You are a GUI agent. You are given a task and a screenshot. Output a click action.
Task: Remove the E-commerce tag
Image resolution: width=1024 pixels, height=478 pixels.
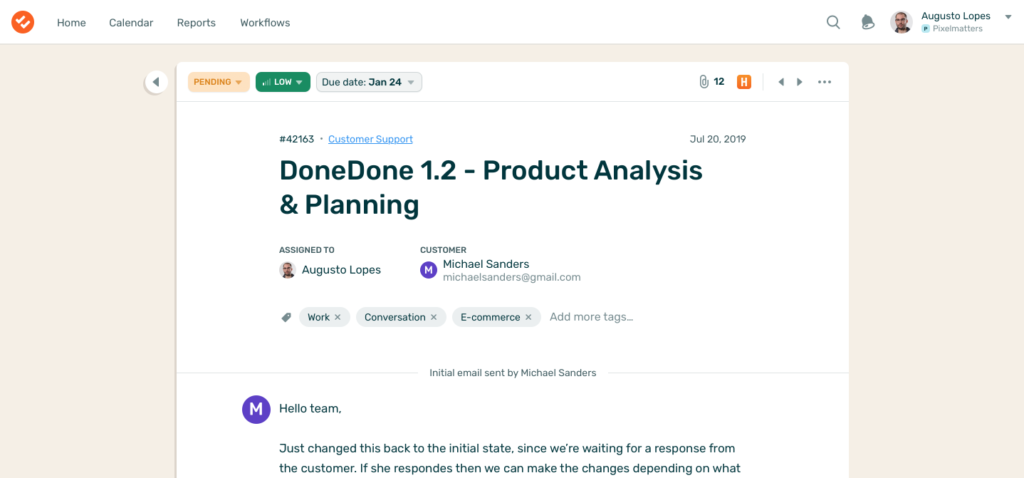click(x=529, y=317)
